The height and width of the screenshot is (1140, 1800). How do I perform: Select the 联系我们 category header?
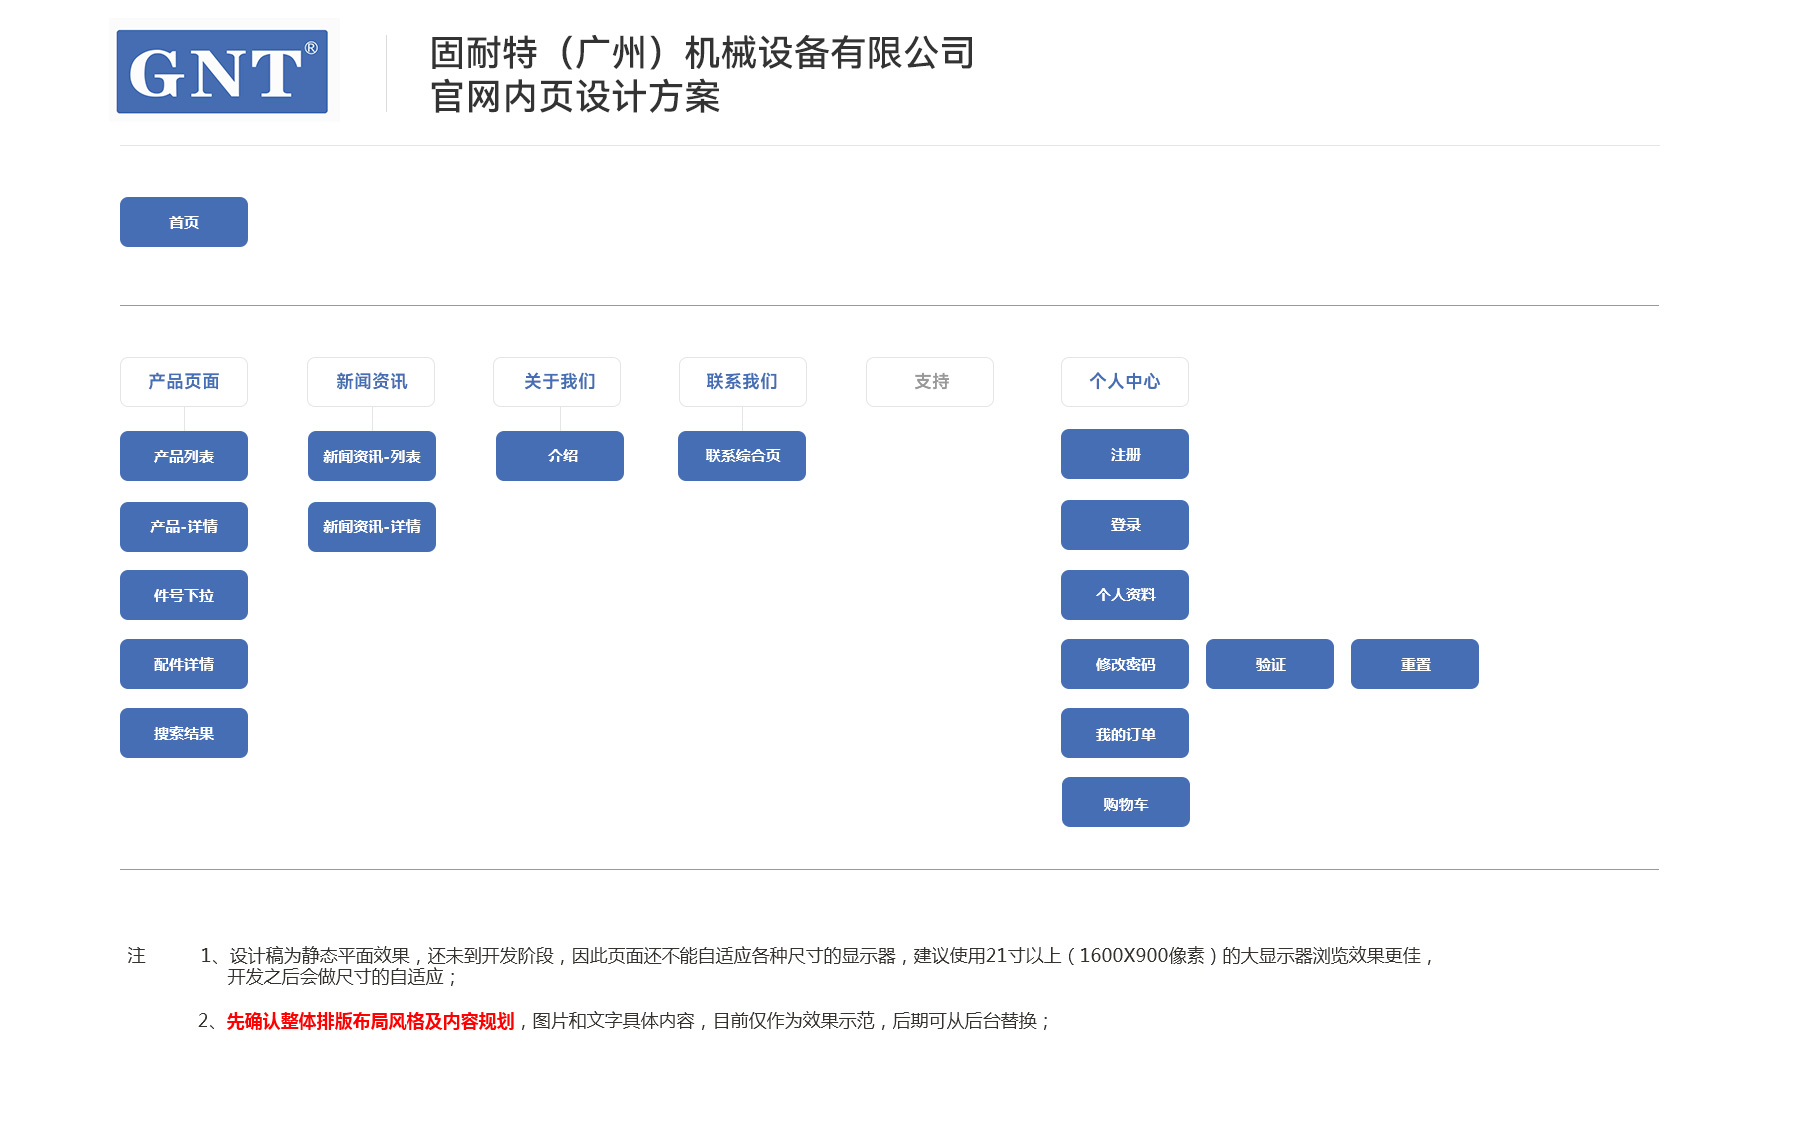pos(743,382)
